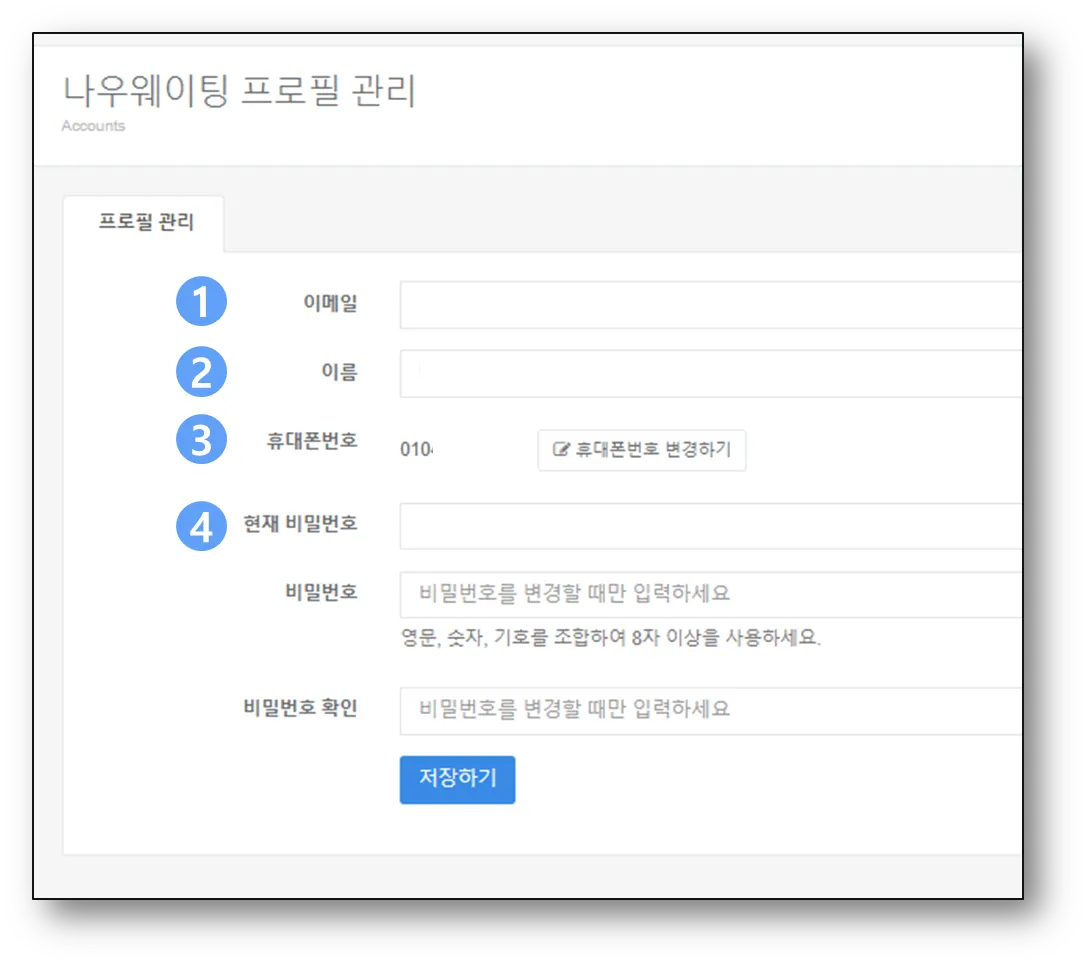Click the 나우웨이팅 프로필 관리 heading
This screenshot has width=1089, height=965.
(239, 91)
